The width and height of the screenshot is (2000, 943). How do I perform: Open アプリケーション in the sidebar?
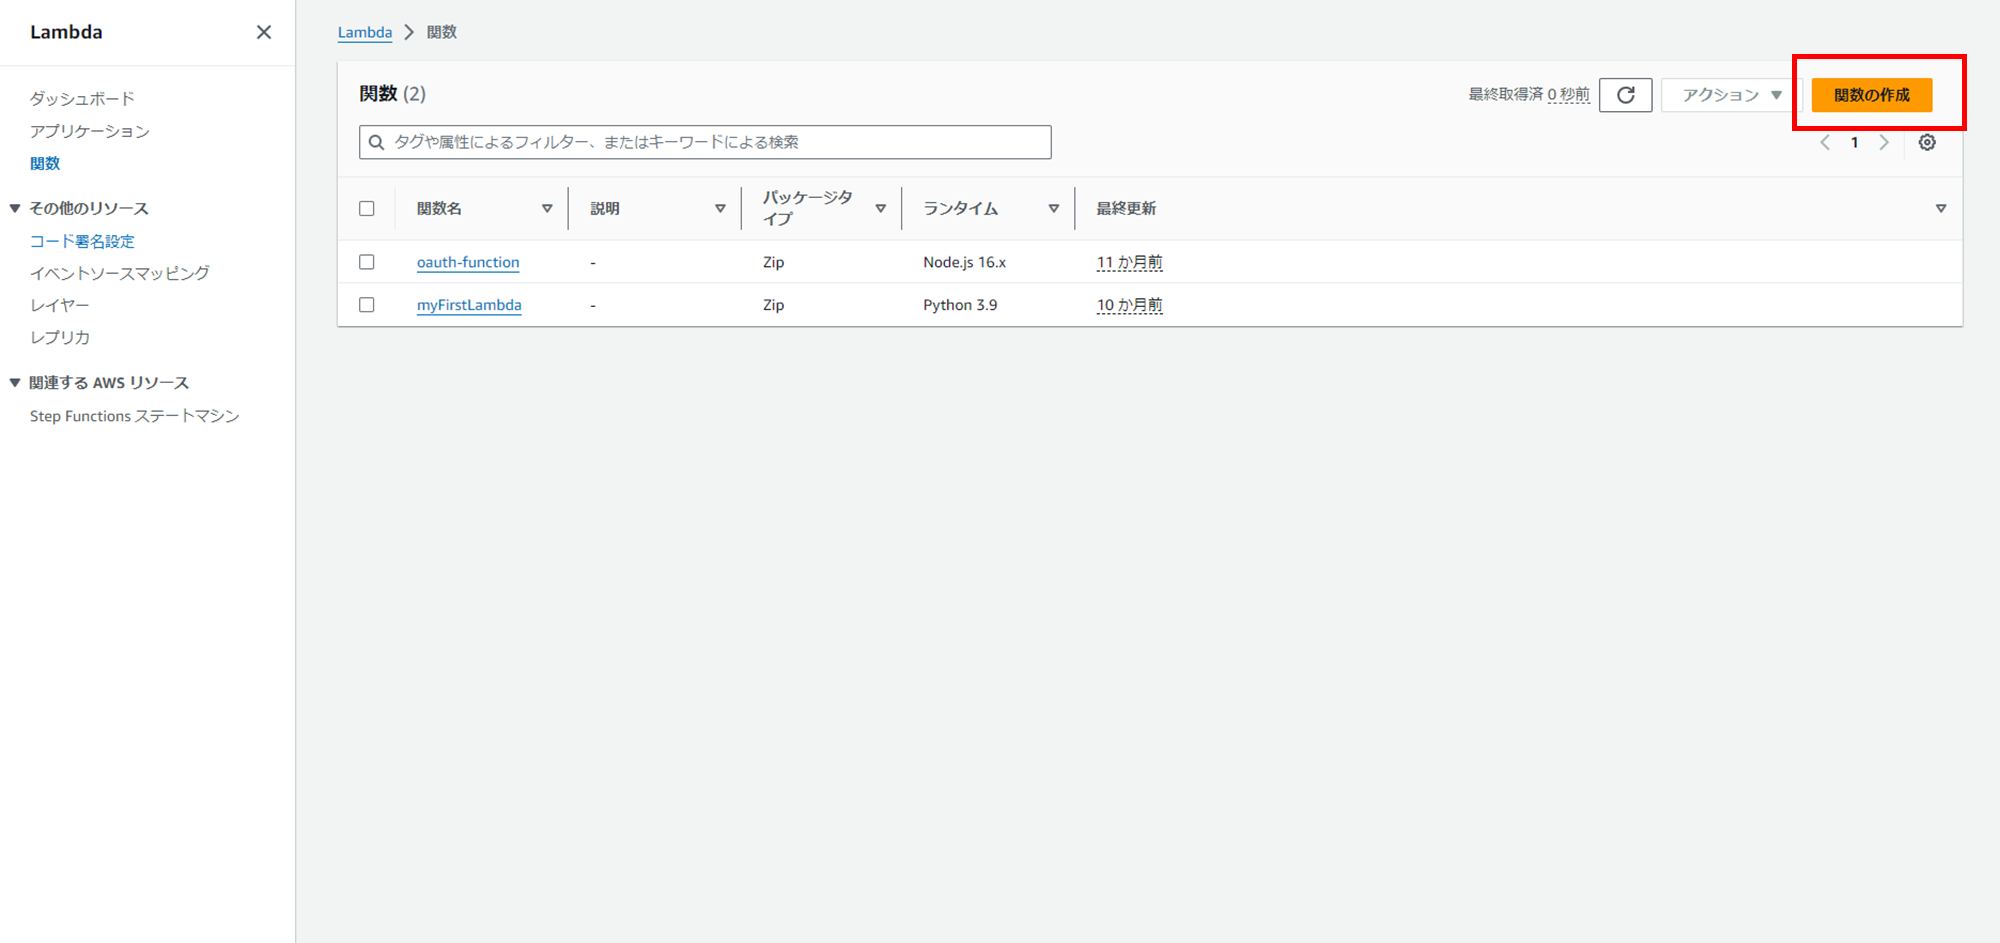pyautogui.click(x=90, y=130)
